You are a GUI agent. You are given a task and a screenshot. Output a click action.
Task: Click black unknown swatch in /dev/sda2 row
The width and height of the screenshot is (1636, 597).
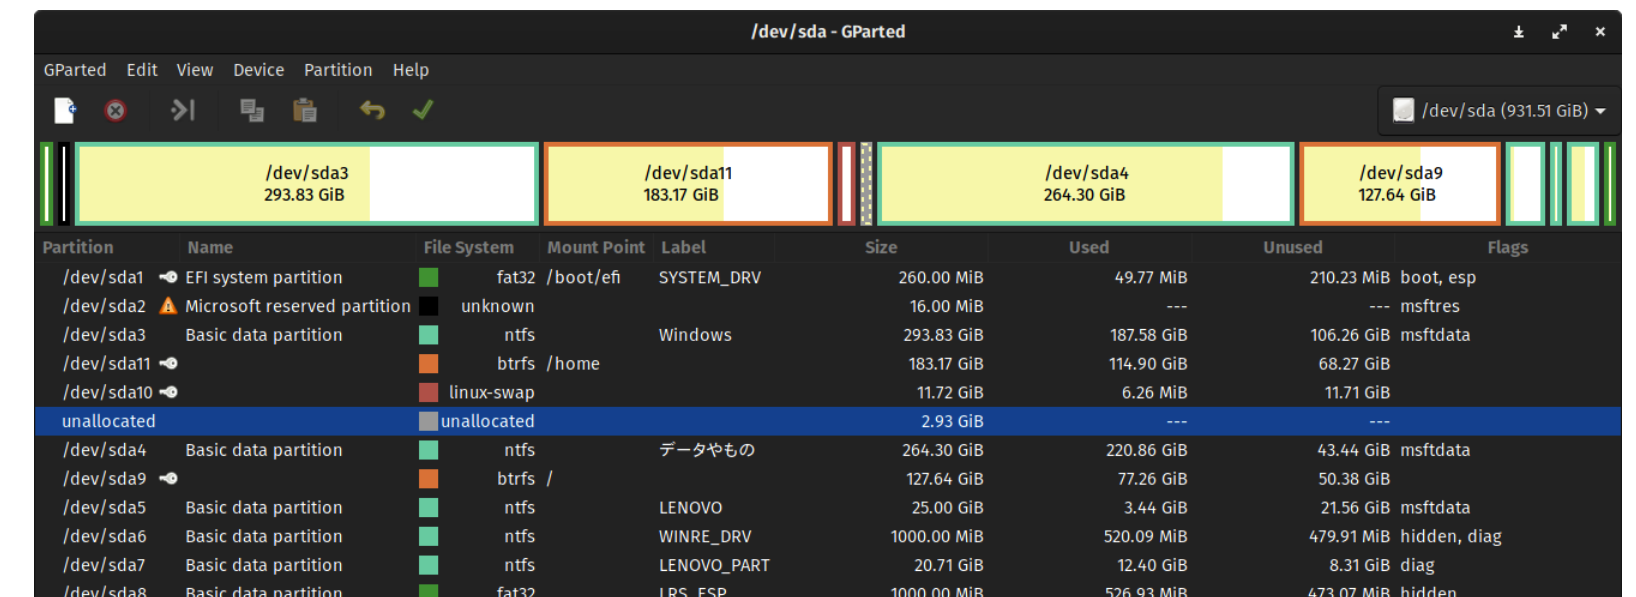[x=428, y=306]
